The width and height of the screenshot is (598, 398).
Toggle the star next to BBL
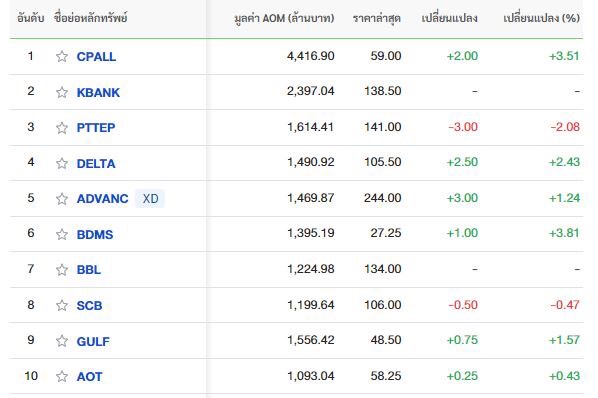(62, 270)
